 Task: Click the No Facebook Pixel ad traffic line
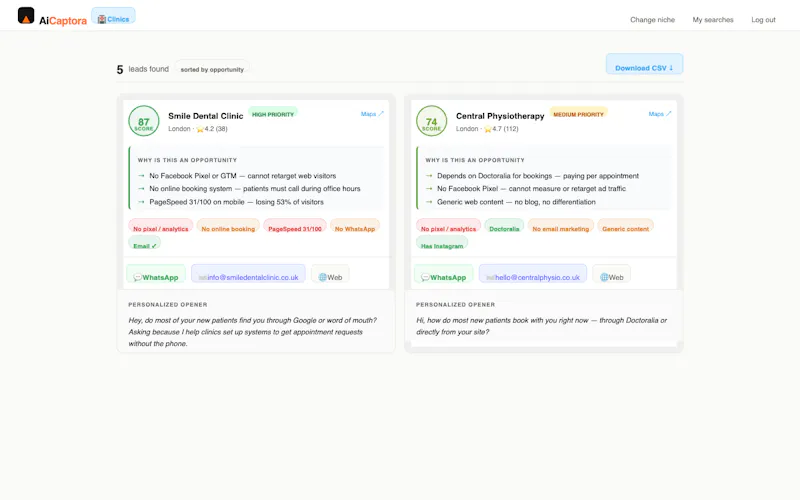(x=531, y=188)
